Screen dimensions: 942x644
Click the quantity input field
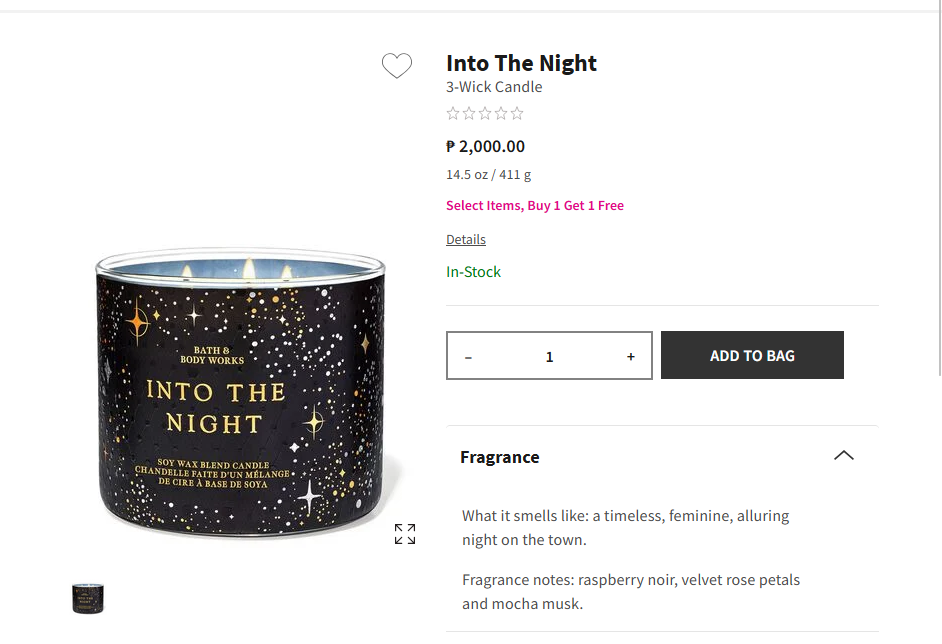[x=549, y=357]
